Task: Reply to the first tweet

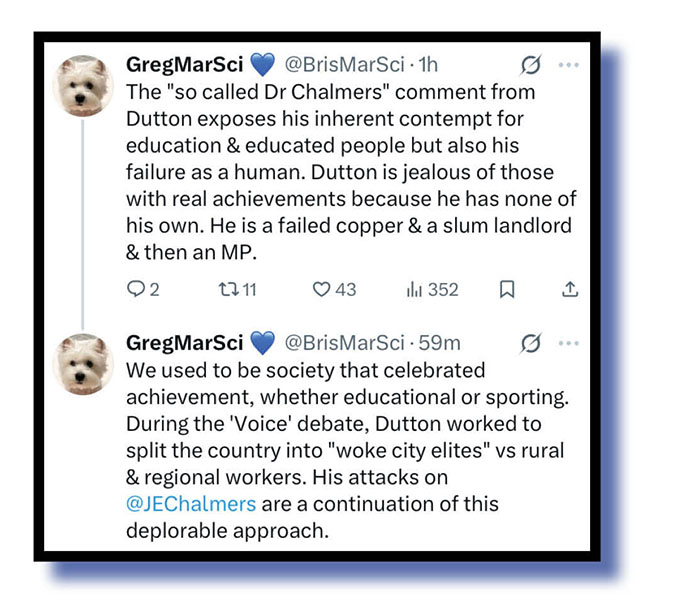Action: pyautogui.click(x=136, y=290)
